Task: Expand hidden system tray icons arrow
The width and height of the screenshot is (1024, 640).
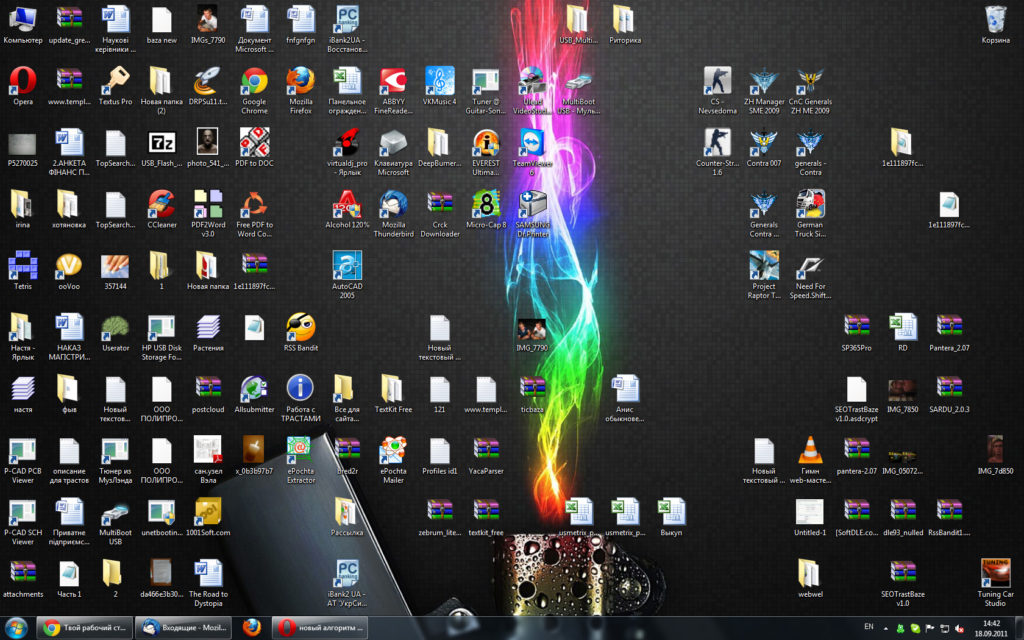Action: [x=885, y=628]
